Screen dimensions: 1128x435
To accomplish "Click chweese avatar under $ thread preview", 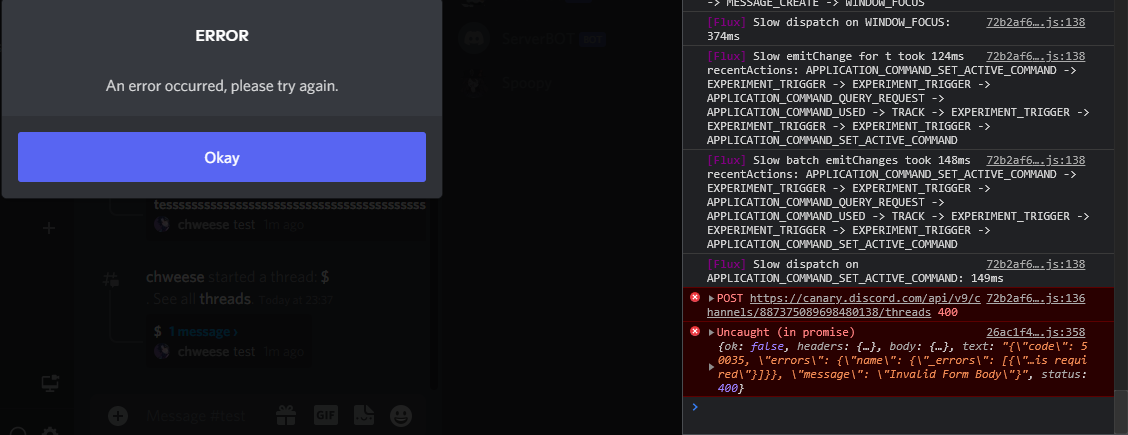I will click(163, 352).
